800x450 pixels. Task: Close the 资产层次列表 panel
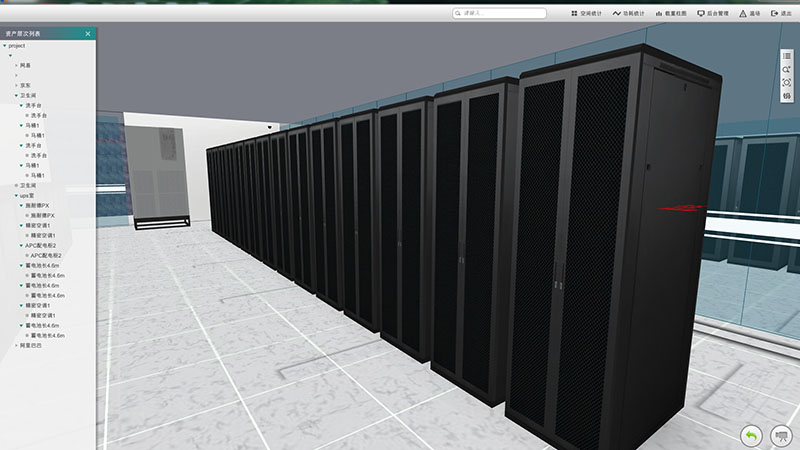pyautogui.click(x=88, y=34)
